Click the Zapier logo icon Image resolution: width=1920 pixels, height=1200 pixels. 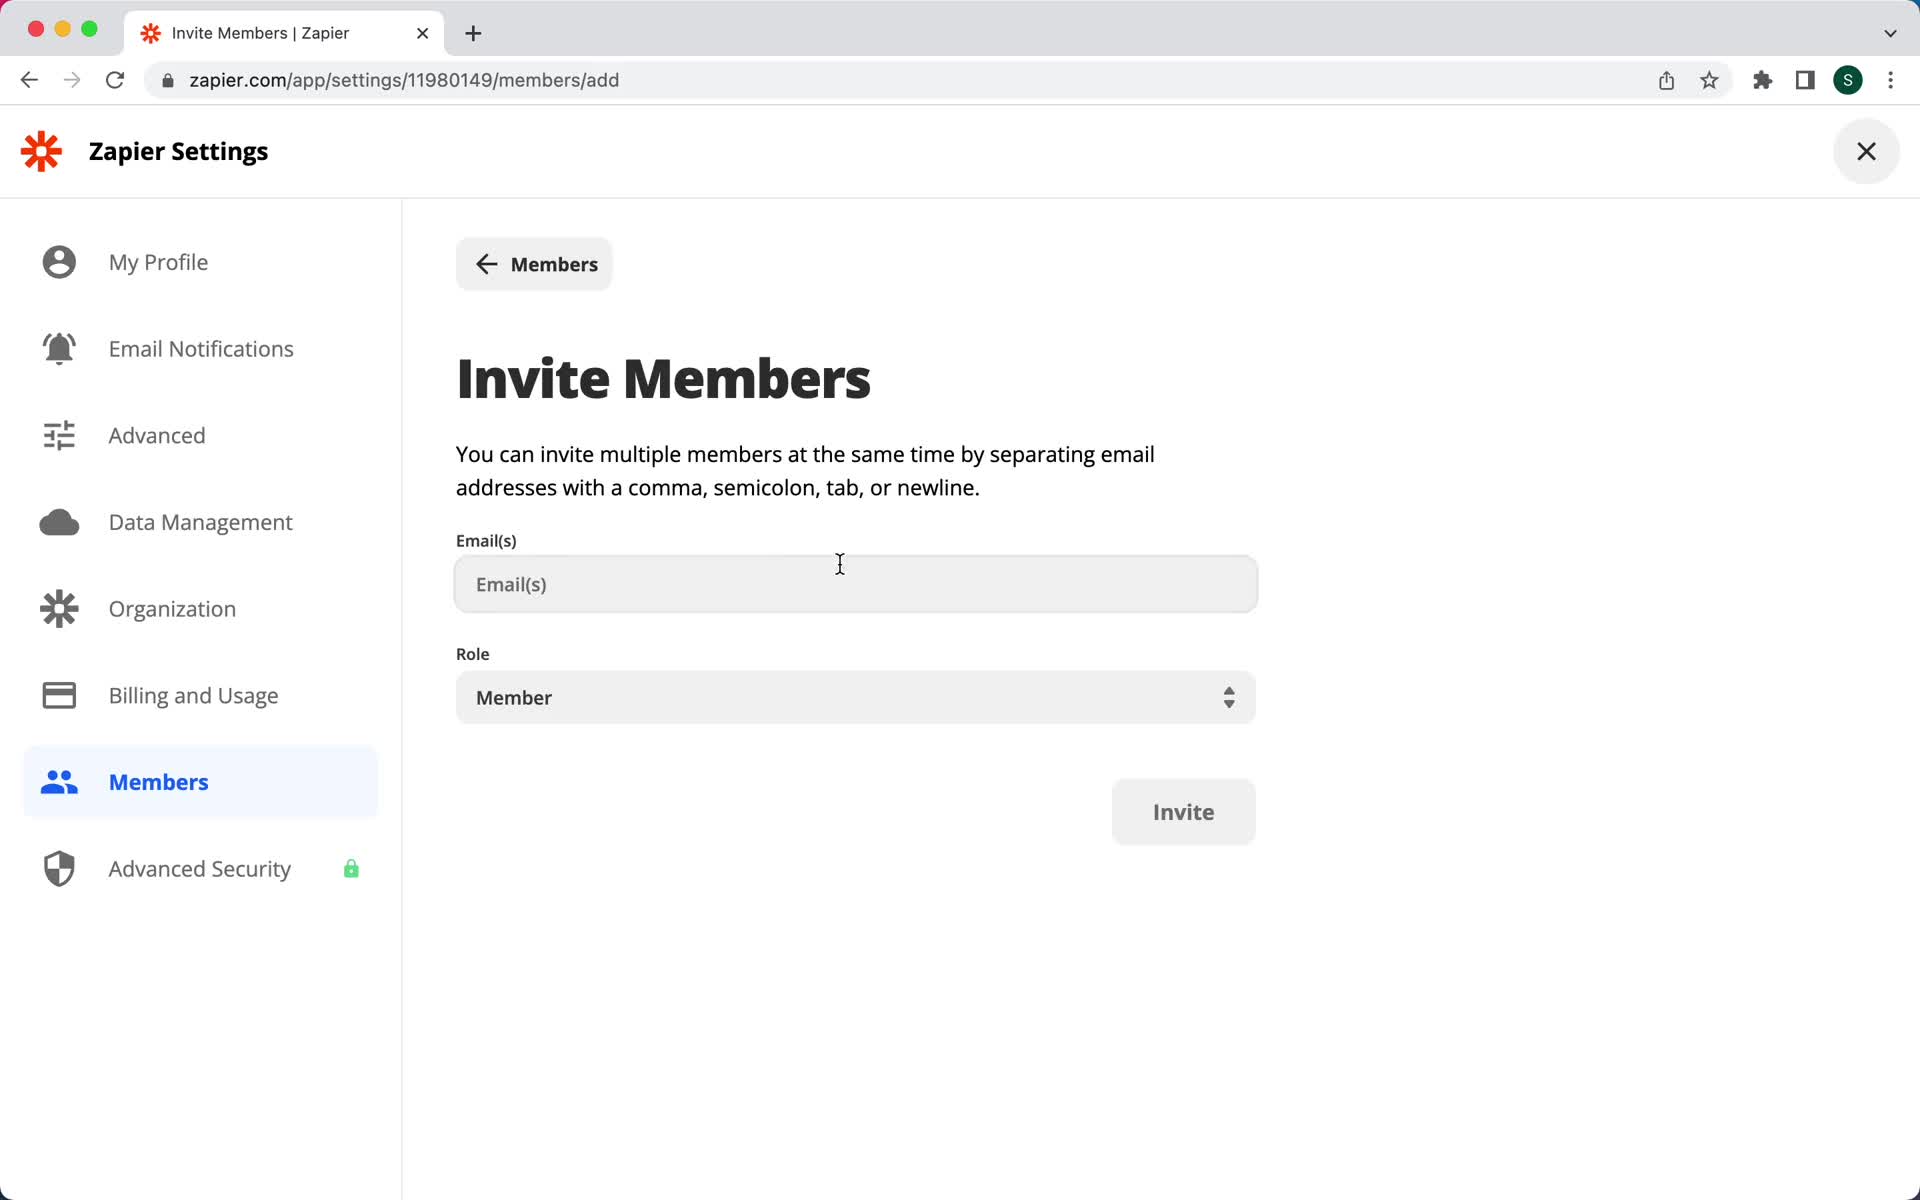[x=40, y=151]
